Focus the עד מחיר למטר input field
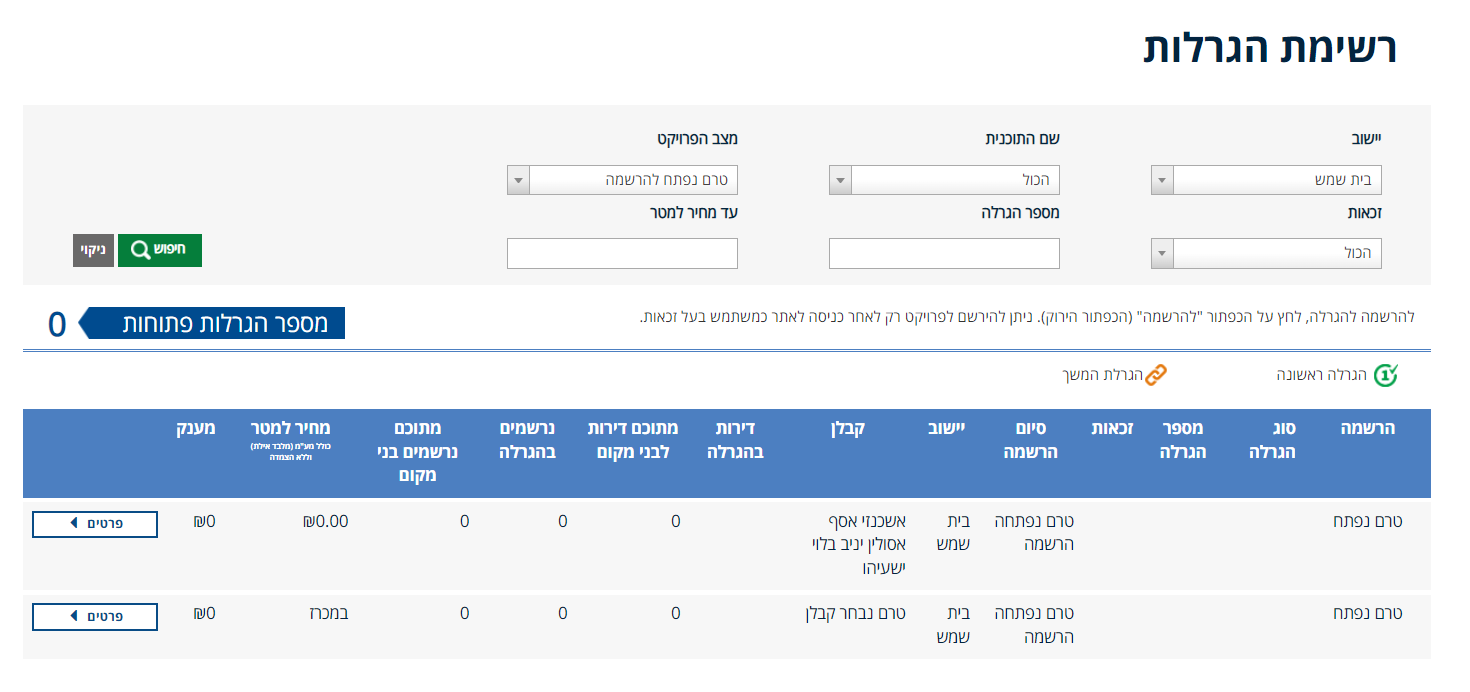Viewport: 1470px width, 692px height. pyautogui.click(x=622, y=254)
